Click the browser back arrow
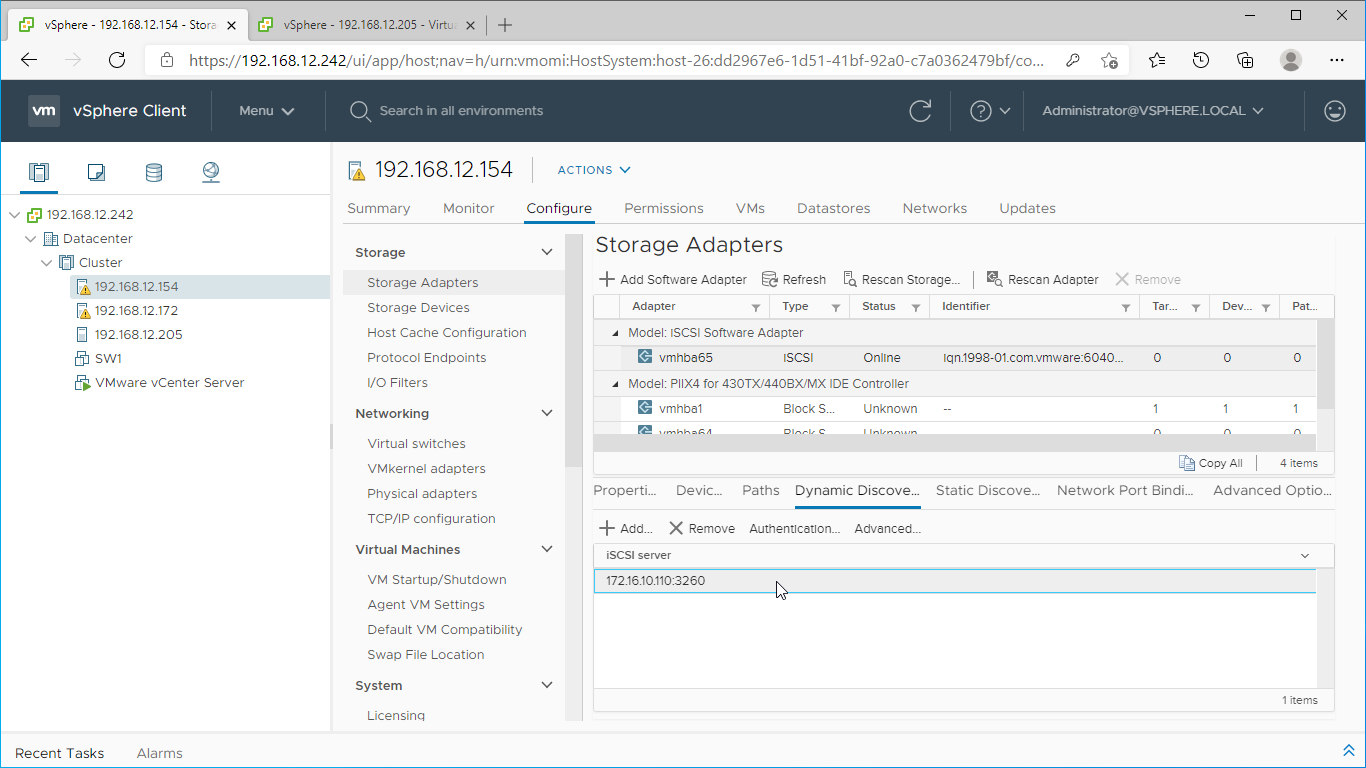This screenshot has height=768, width=1366. [29, 60]
